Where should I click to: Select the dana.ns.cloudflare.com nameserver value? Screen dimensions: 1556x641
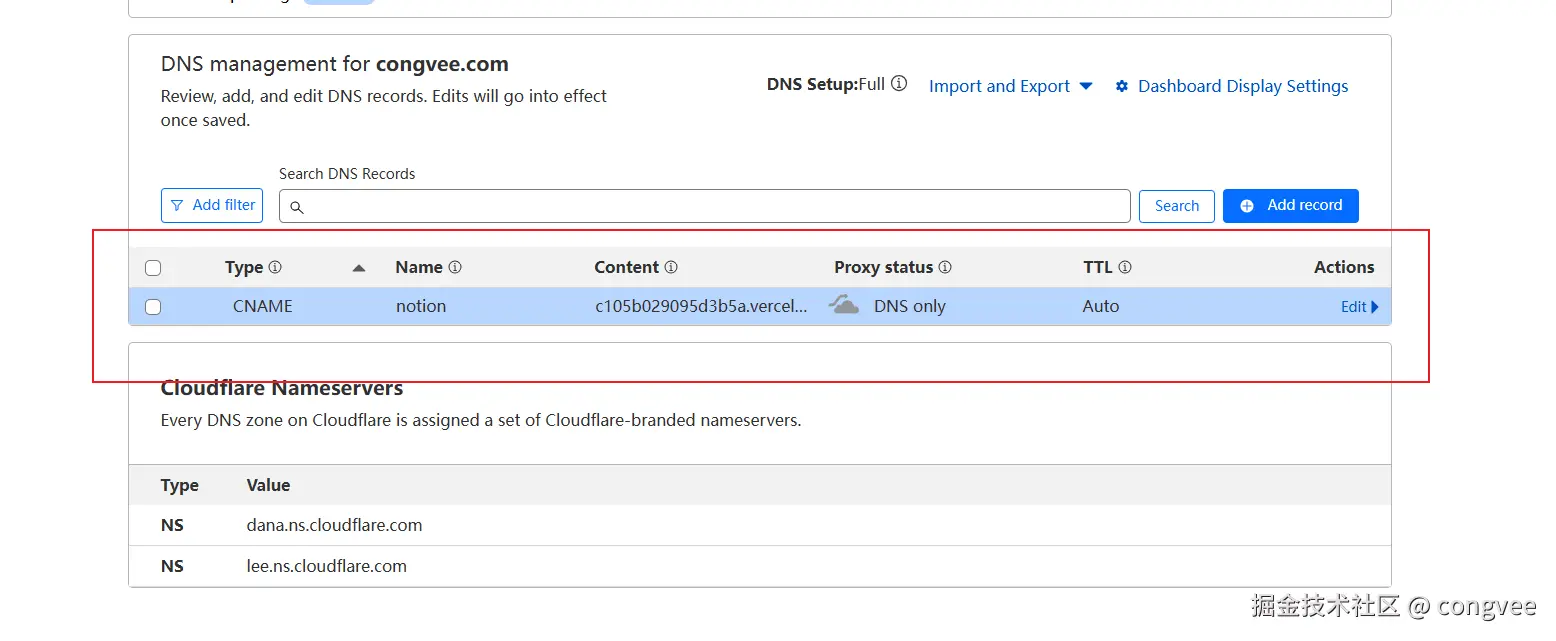point(334,525)
